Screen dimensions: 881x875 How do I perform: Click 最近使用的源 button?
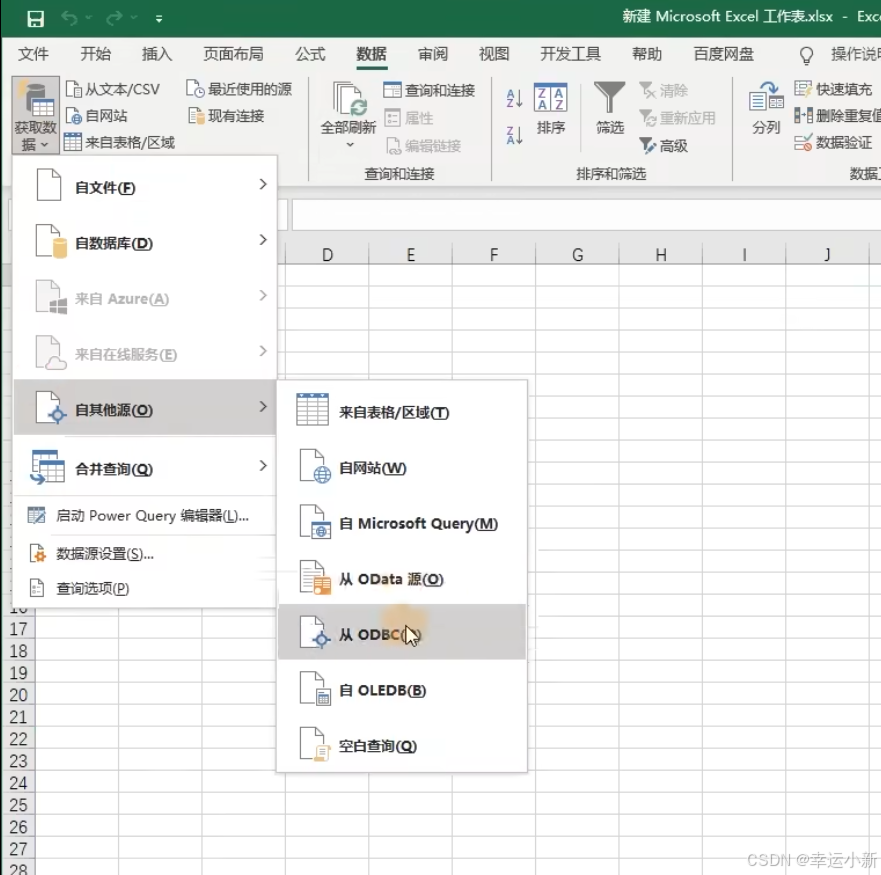coord(239,89)
